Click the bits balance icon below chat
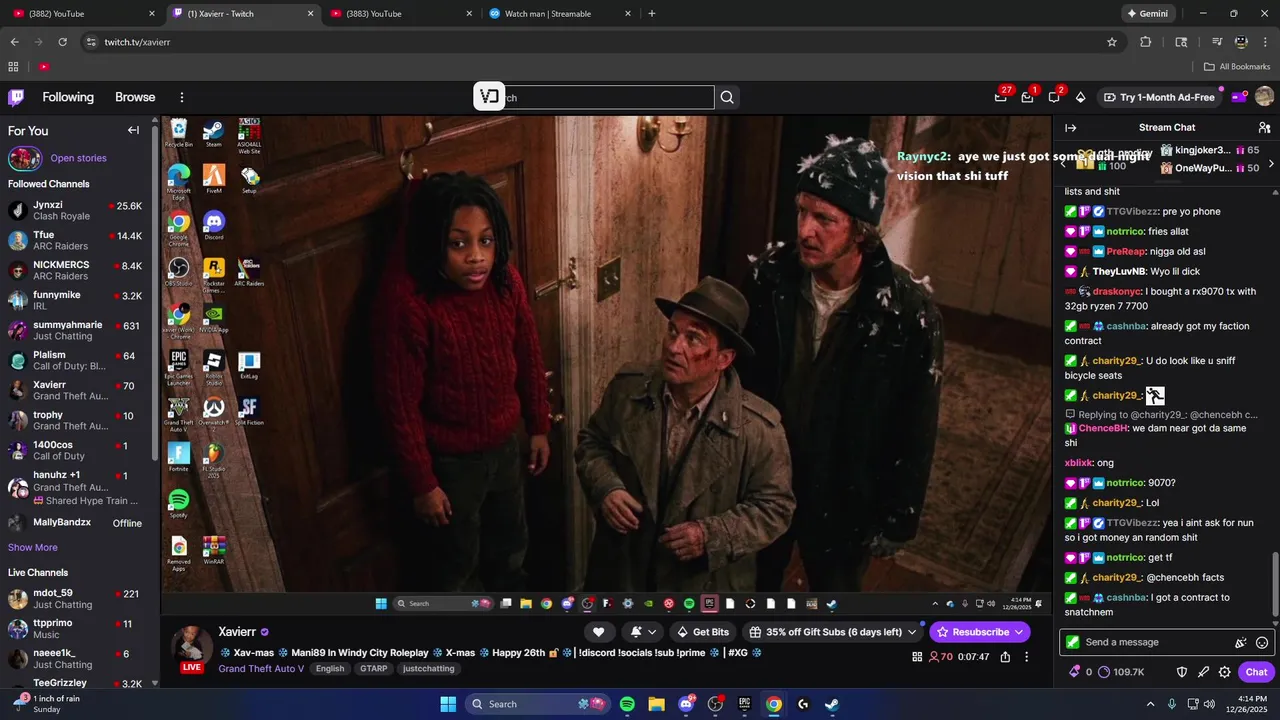The image size is (1280, 720). (x=1074, y=672)
